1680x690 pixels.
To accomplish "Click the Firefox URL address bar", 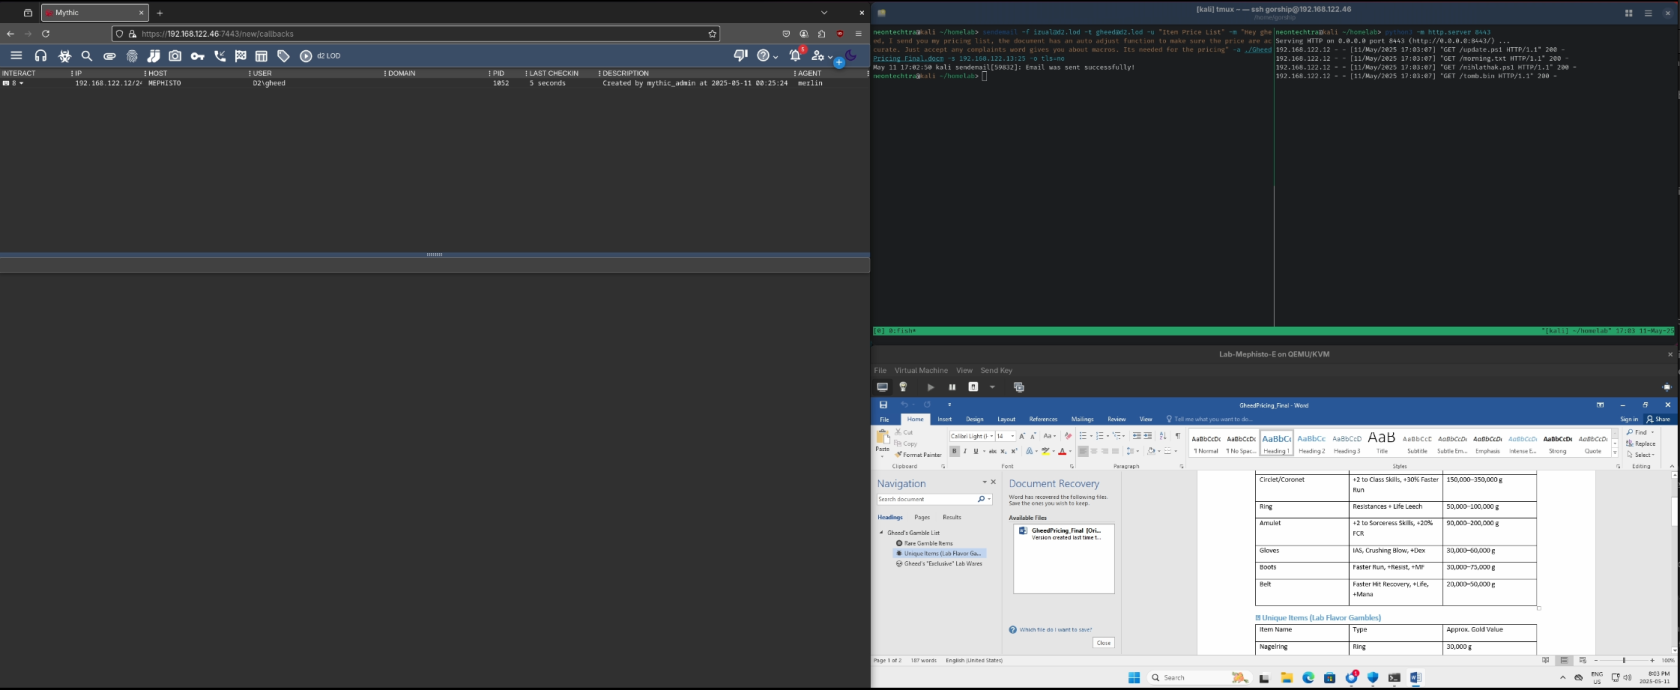I will (x=417, y=33).
